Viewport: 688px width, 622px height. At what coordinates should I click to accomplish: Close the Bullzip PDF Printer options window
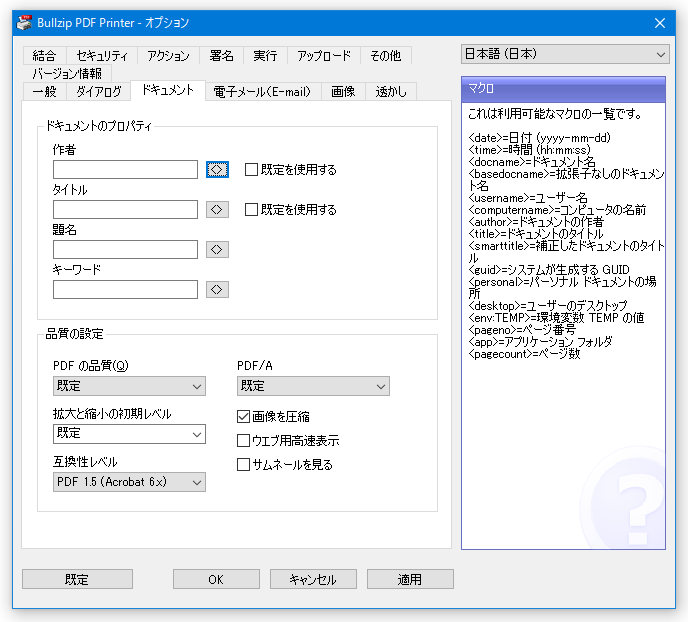click(x=660, y=23)
